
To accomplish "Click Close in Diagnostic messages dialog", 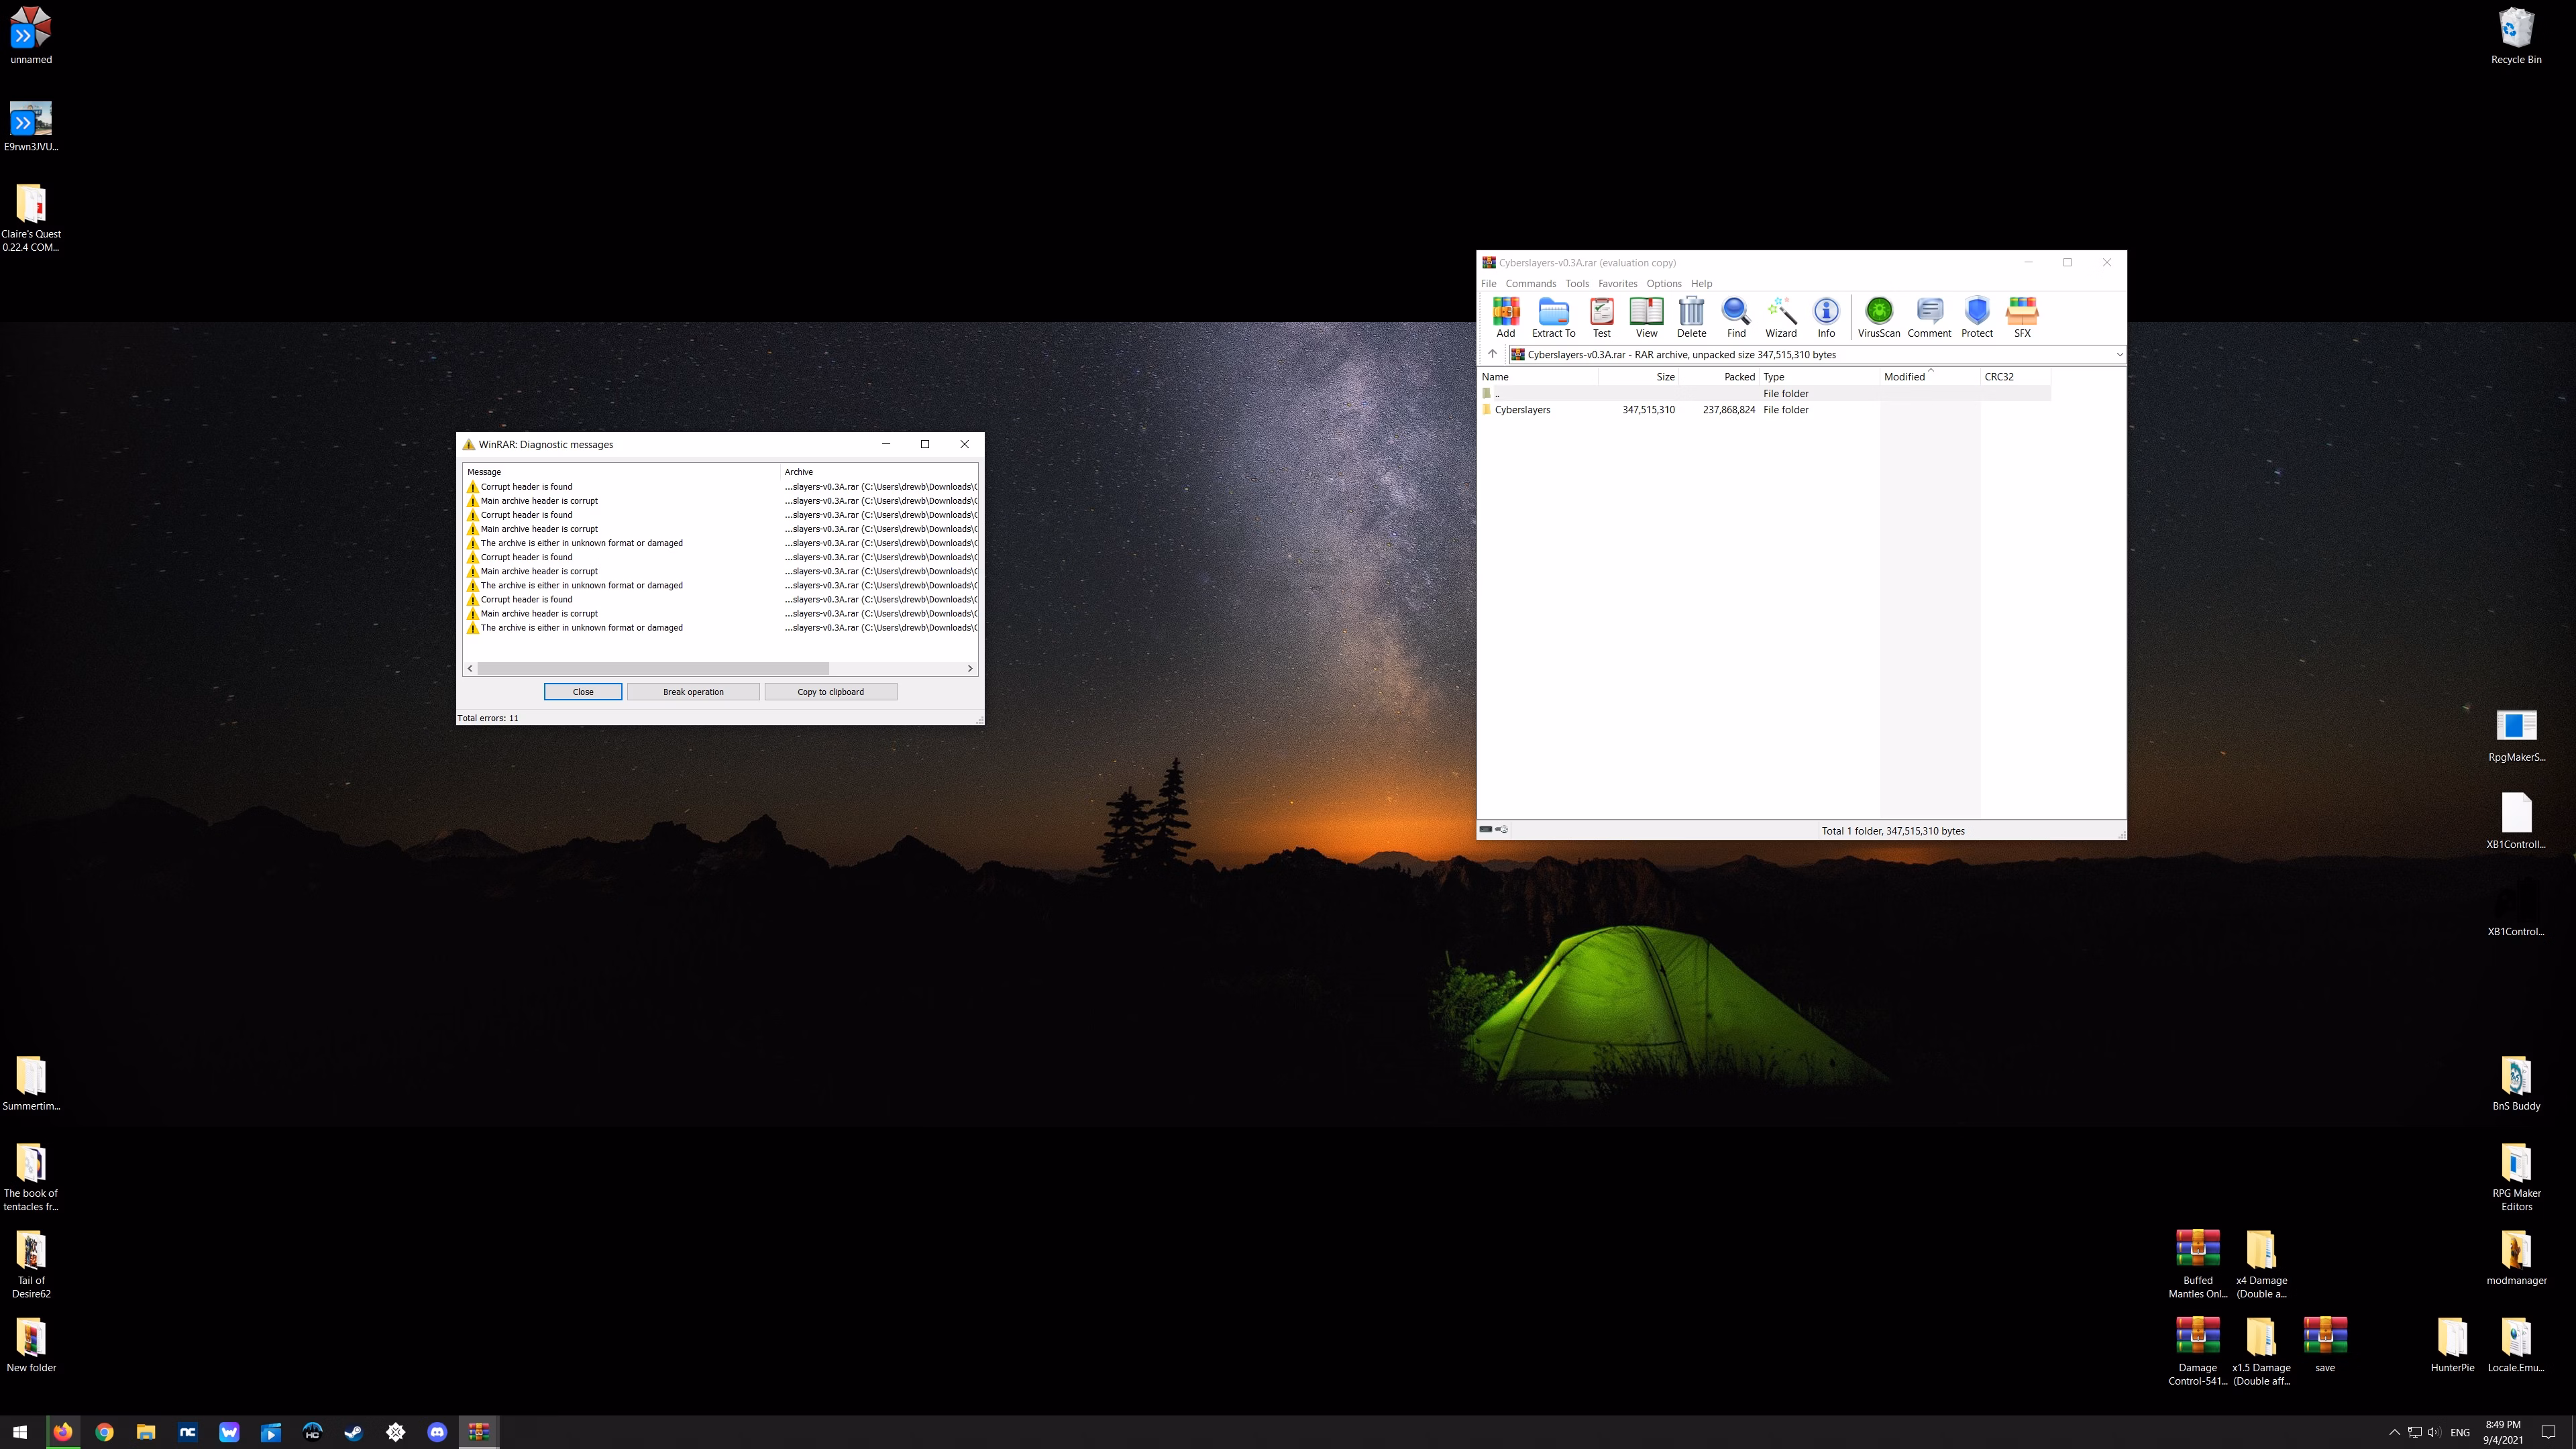I will [x=583, y=691].
